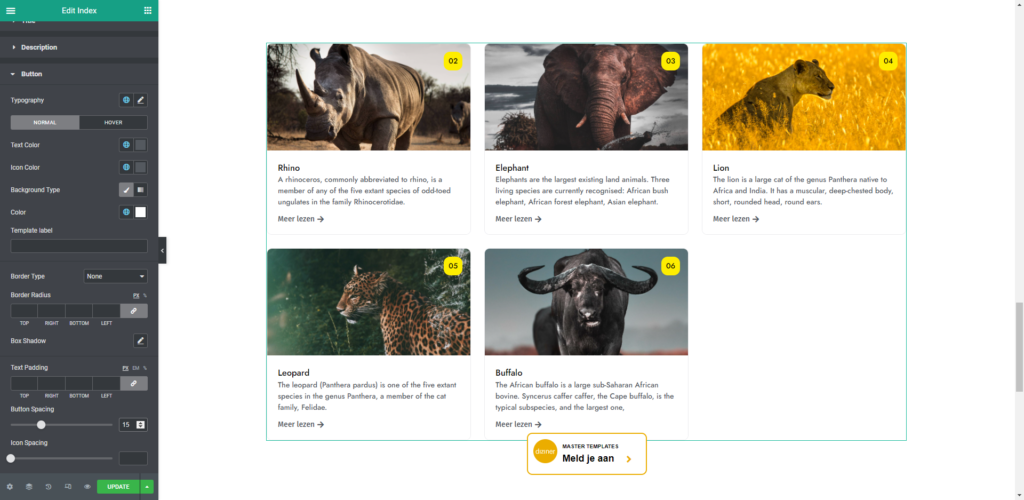The width and height of the screenshot is (1024, 500).
Task: Click the global Text Color globe icon
Action: point(126,145)
